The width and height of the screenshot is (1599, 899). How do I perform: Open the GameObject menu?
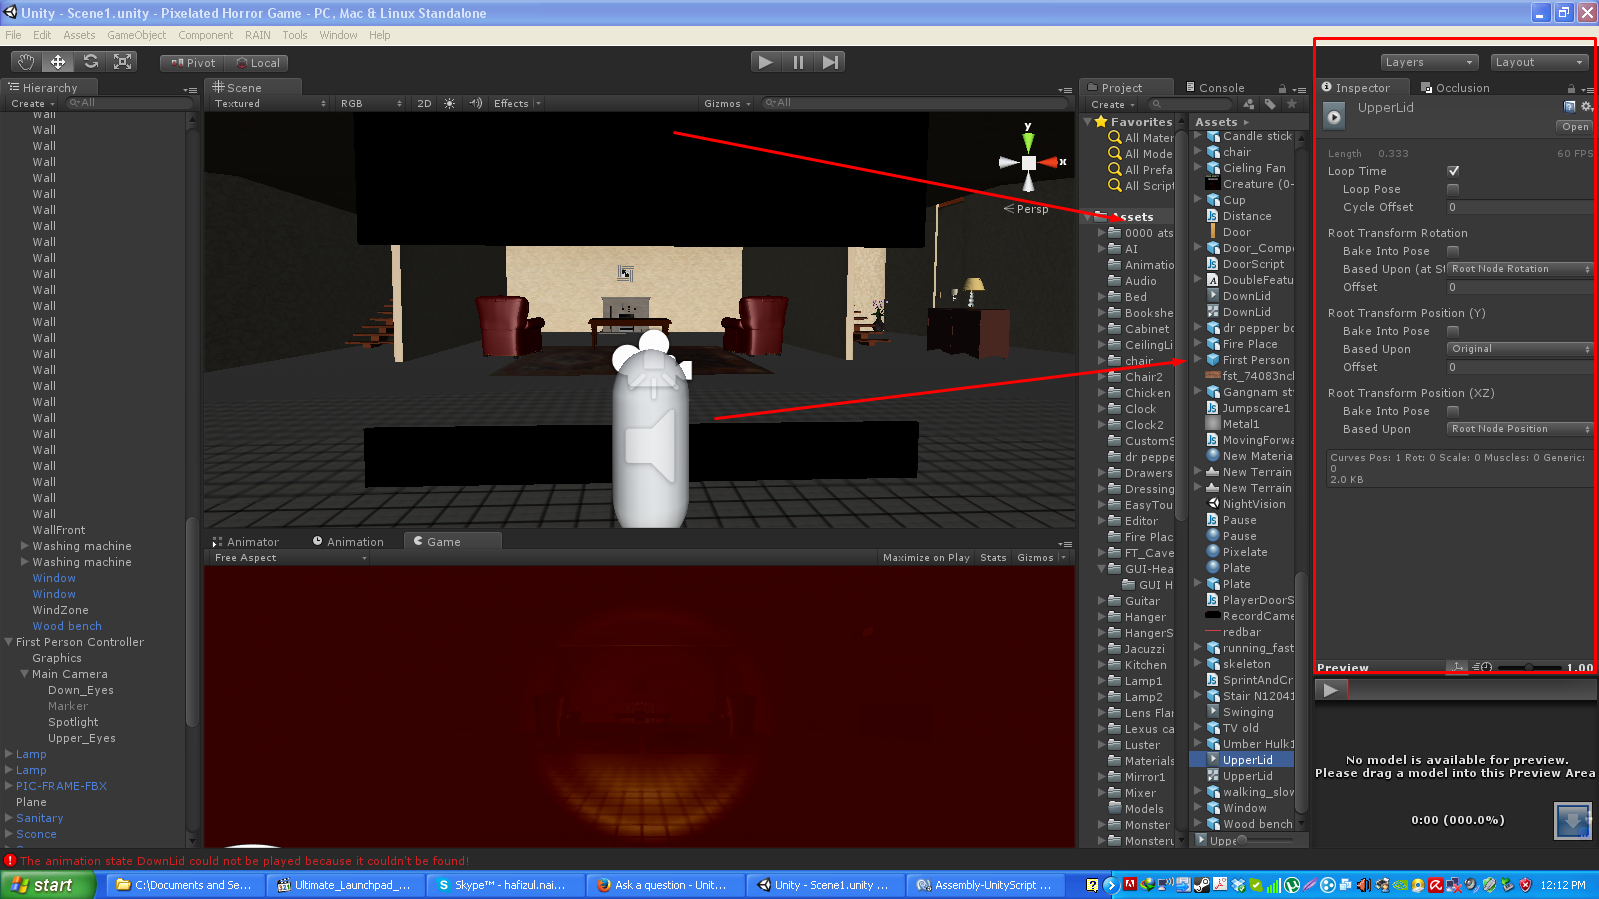(x=136, y=35)
